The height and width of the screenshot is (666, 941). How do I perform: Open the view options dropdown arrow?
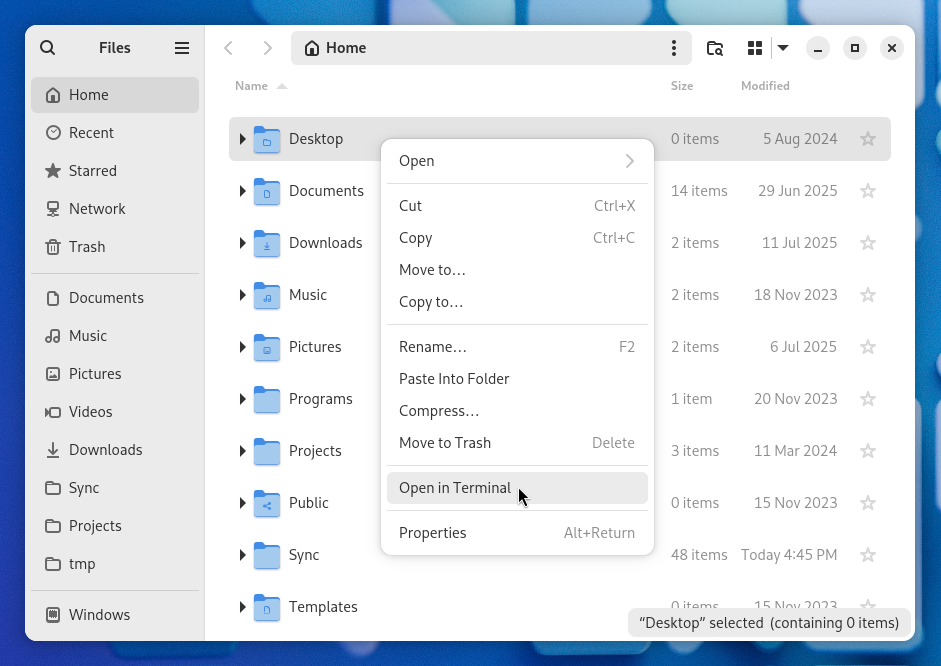(783, 48)
